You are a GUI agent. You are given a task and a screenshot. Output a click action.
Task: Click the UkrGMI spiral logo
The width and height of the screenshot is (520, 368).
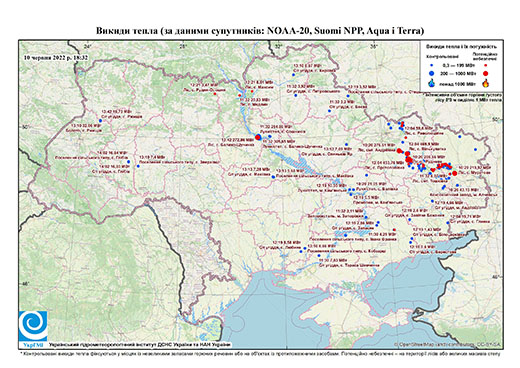coord(33,326)
